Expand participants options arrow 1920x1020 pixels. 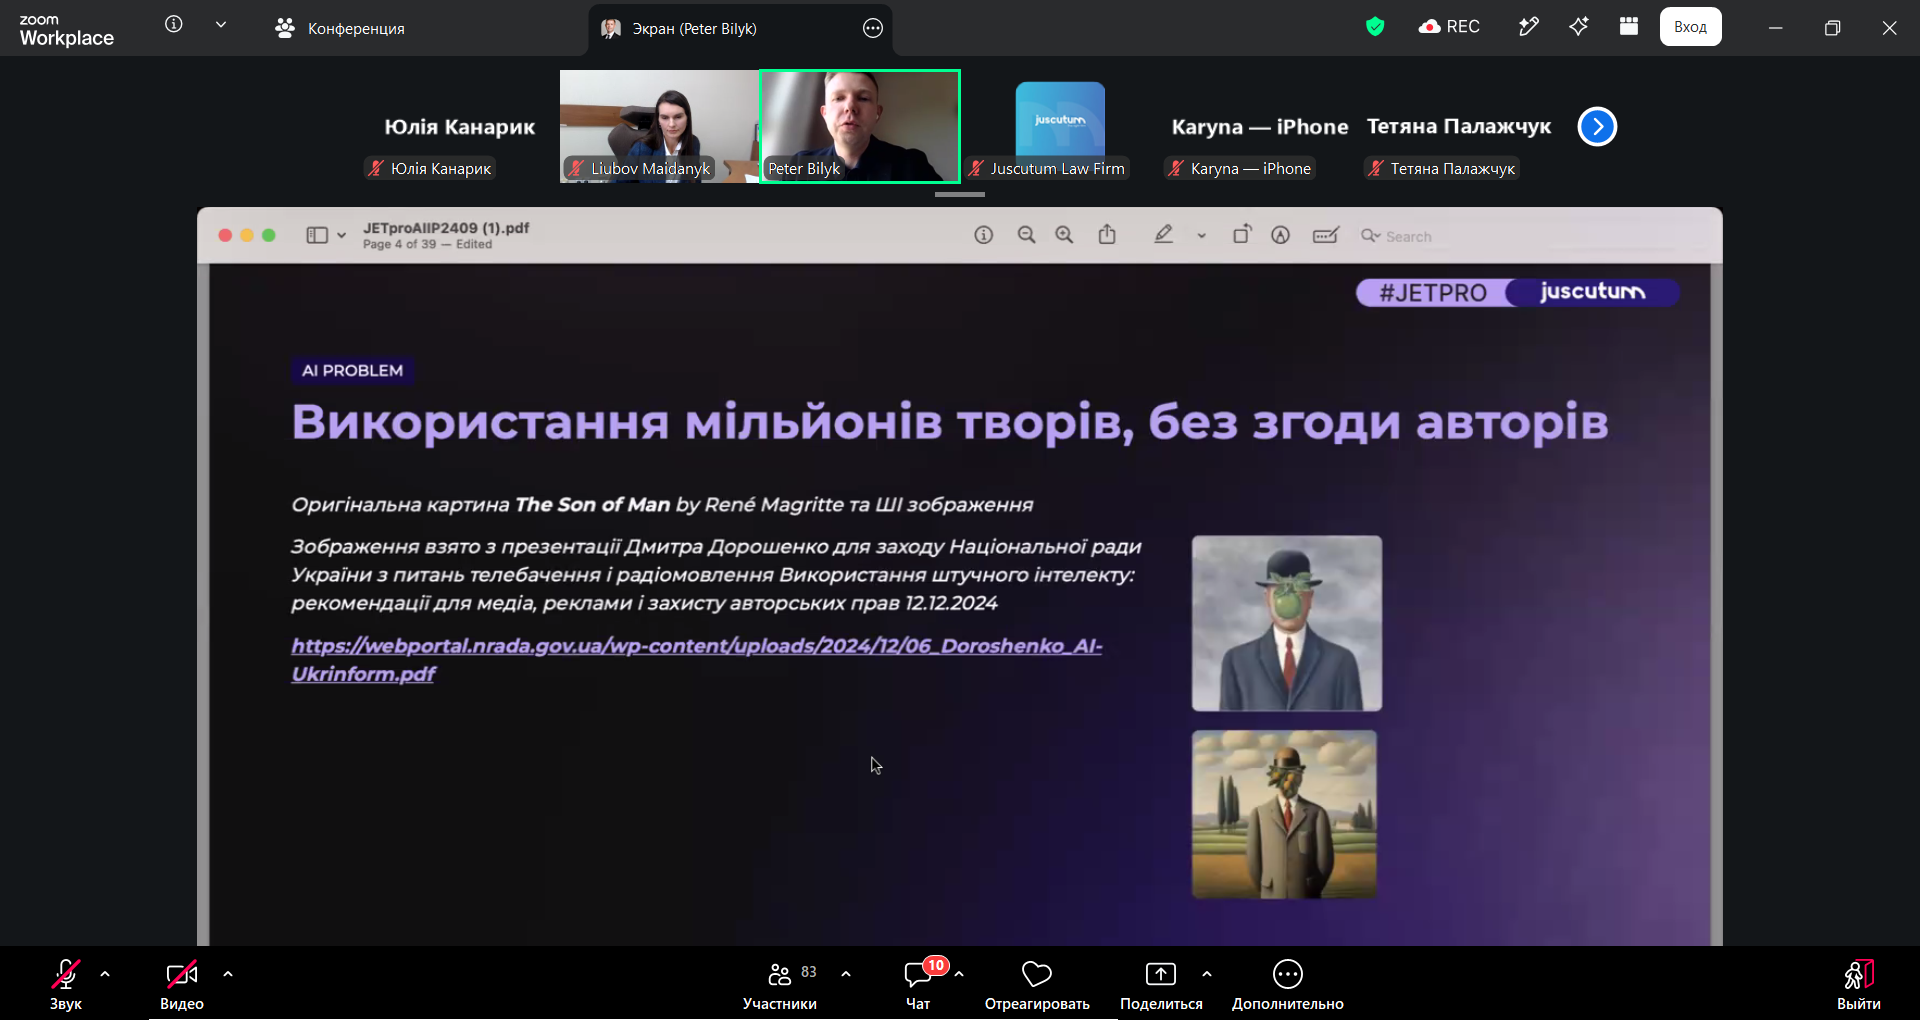(x=846, y=973)
